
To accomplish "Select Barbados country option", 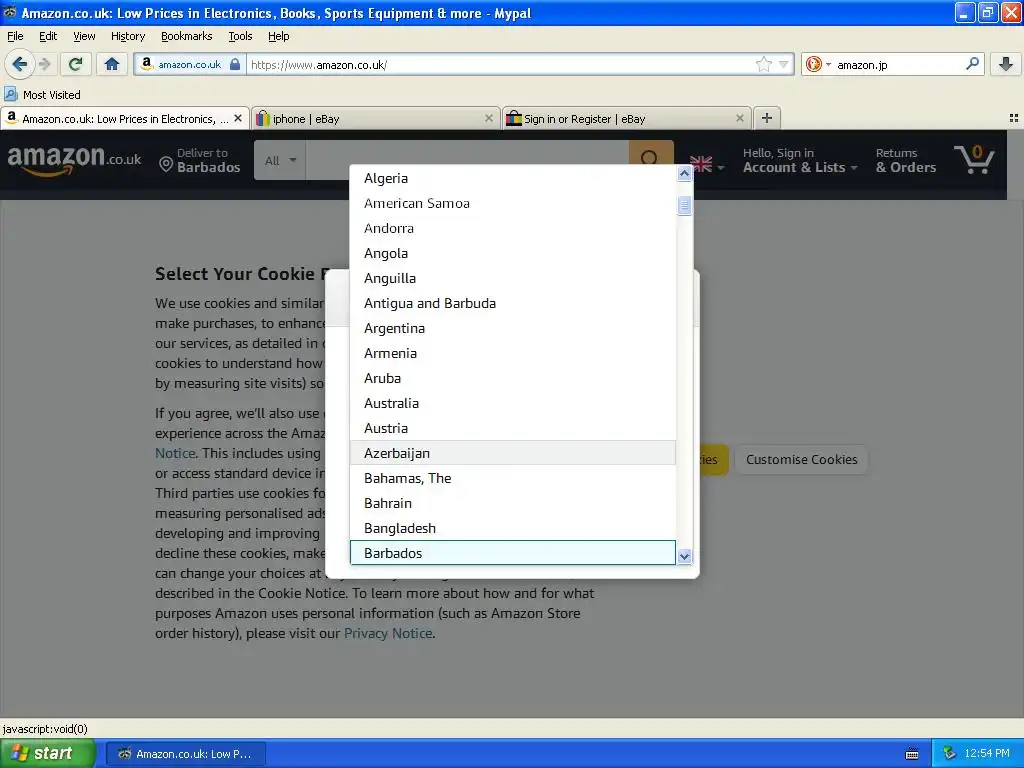I will point(513,552).
